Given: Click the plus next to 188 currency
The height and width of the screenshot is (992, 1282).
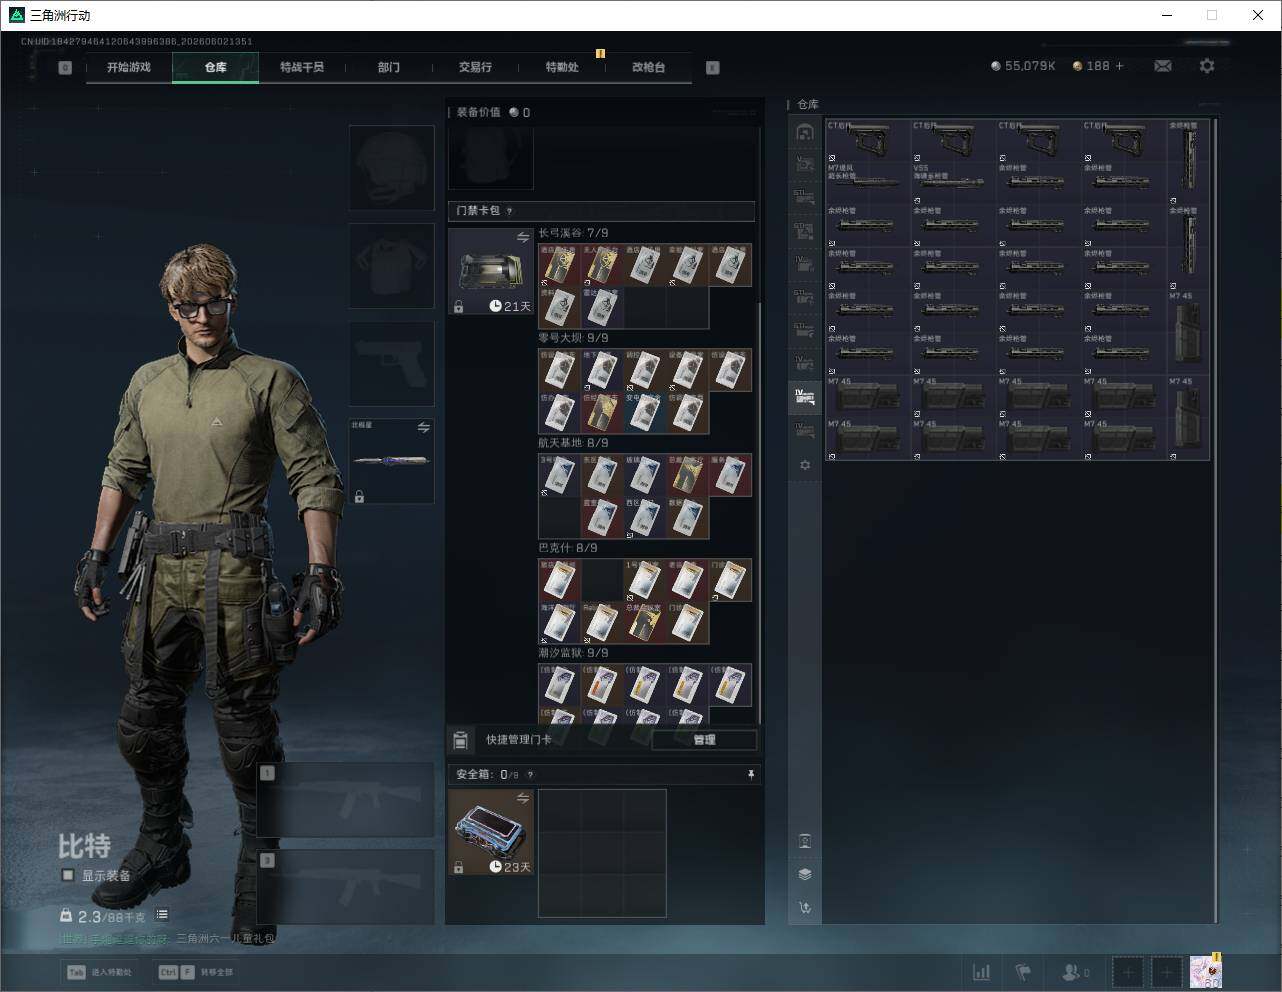Looking at the screenshot, I should click(1119, 66).
